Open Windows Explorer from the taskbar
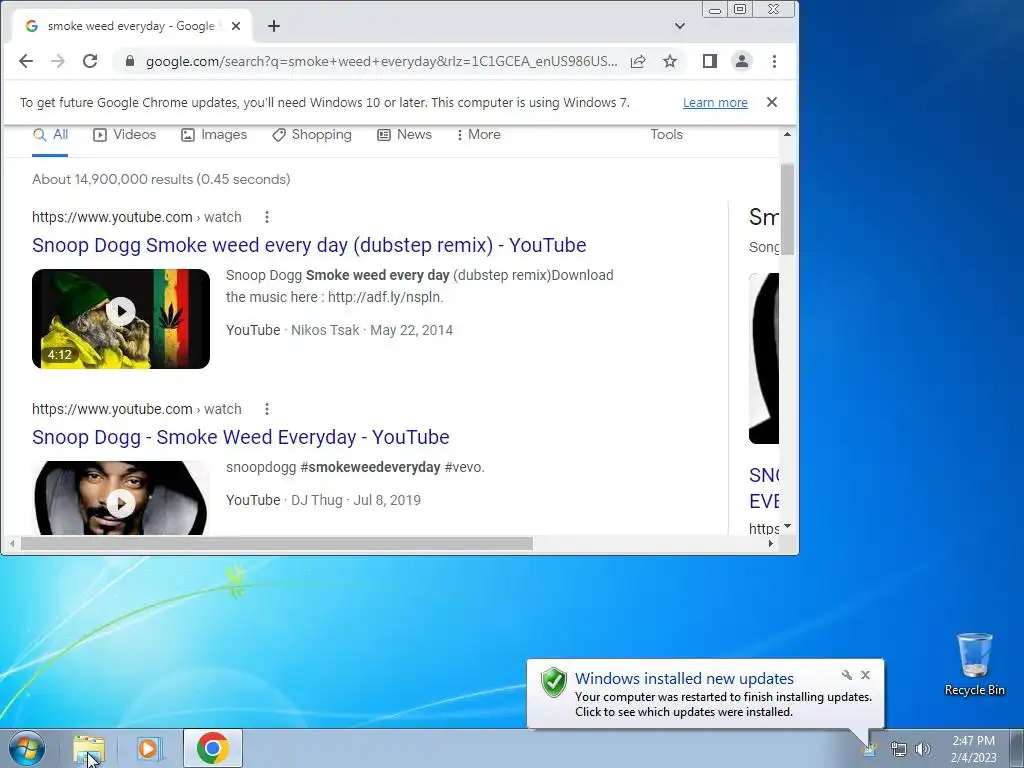 click(x=89, y=748)
